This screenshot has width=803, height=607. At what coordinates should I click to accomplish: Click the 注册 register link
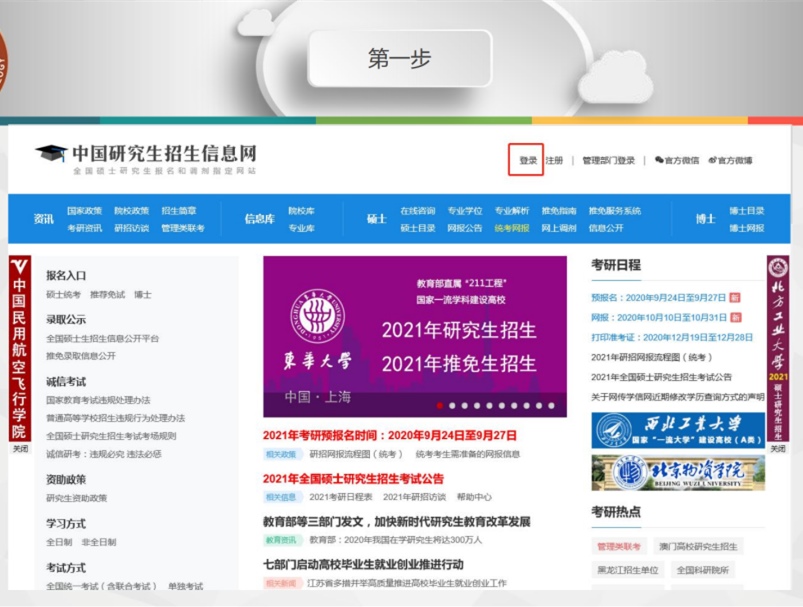[554, 160]
